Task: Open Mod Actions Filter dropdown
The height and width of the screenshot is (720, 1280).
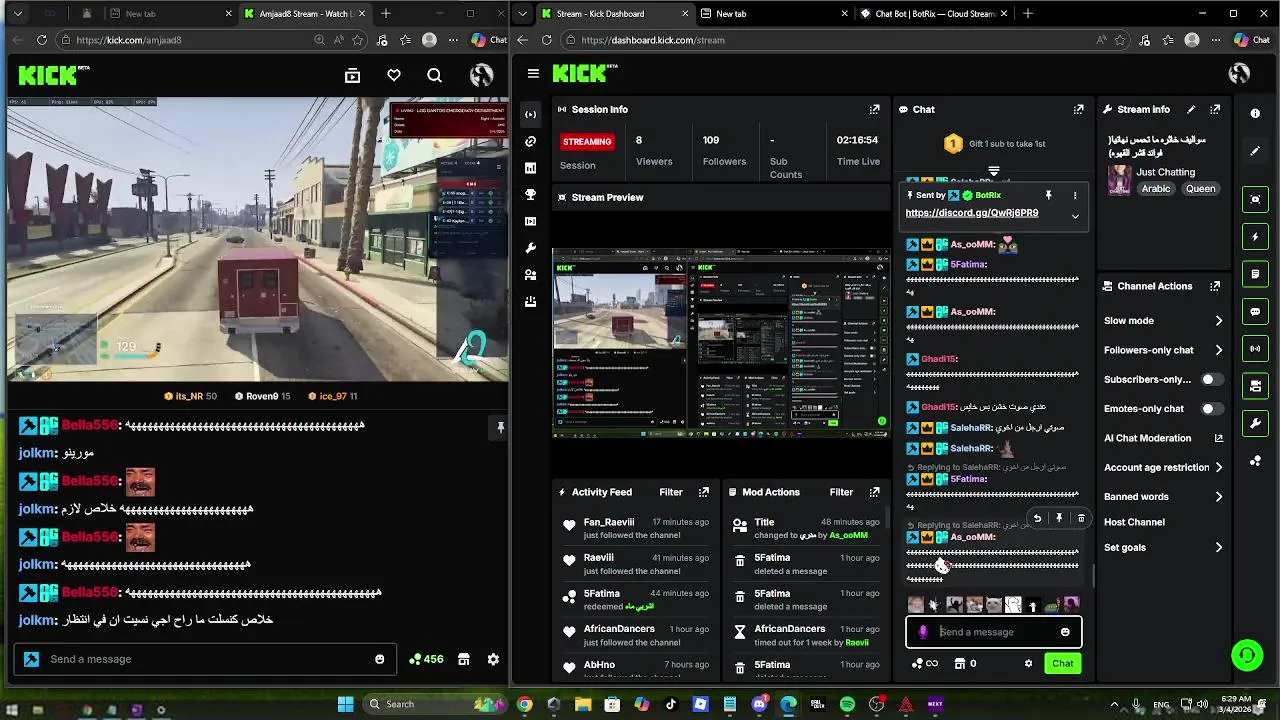Action: tap(842, 492)
